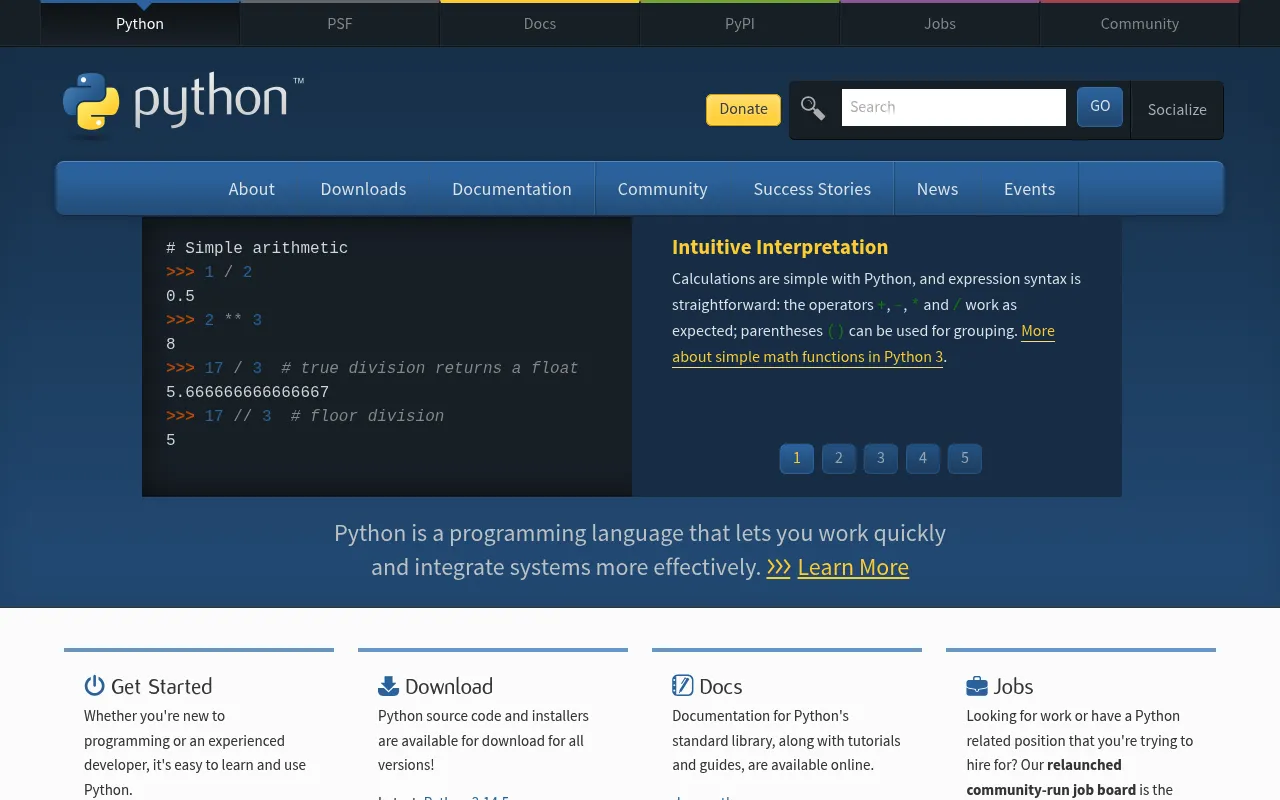Click the Python logo
The width and height of the screenshot is (1280, 800).
coord(182,101)
